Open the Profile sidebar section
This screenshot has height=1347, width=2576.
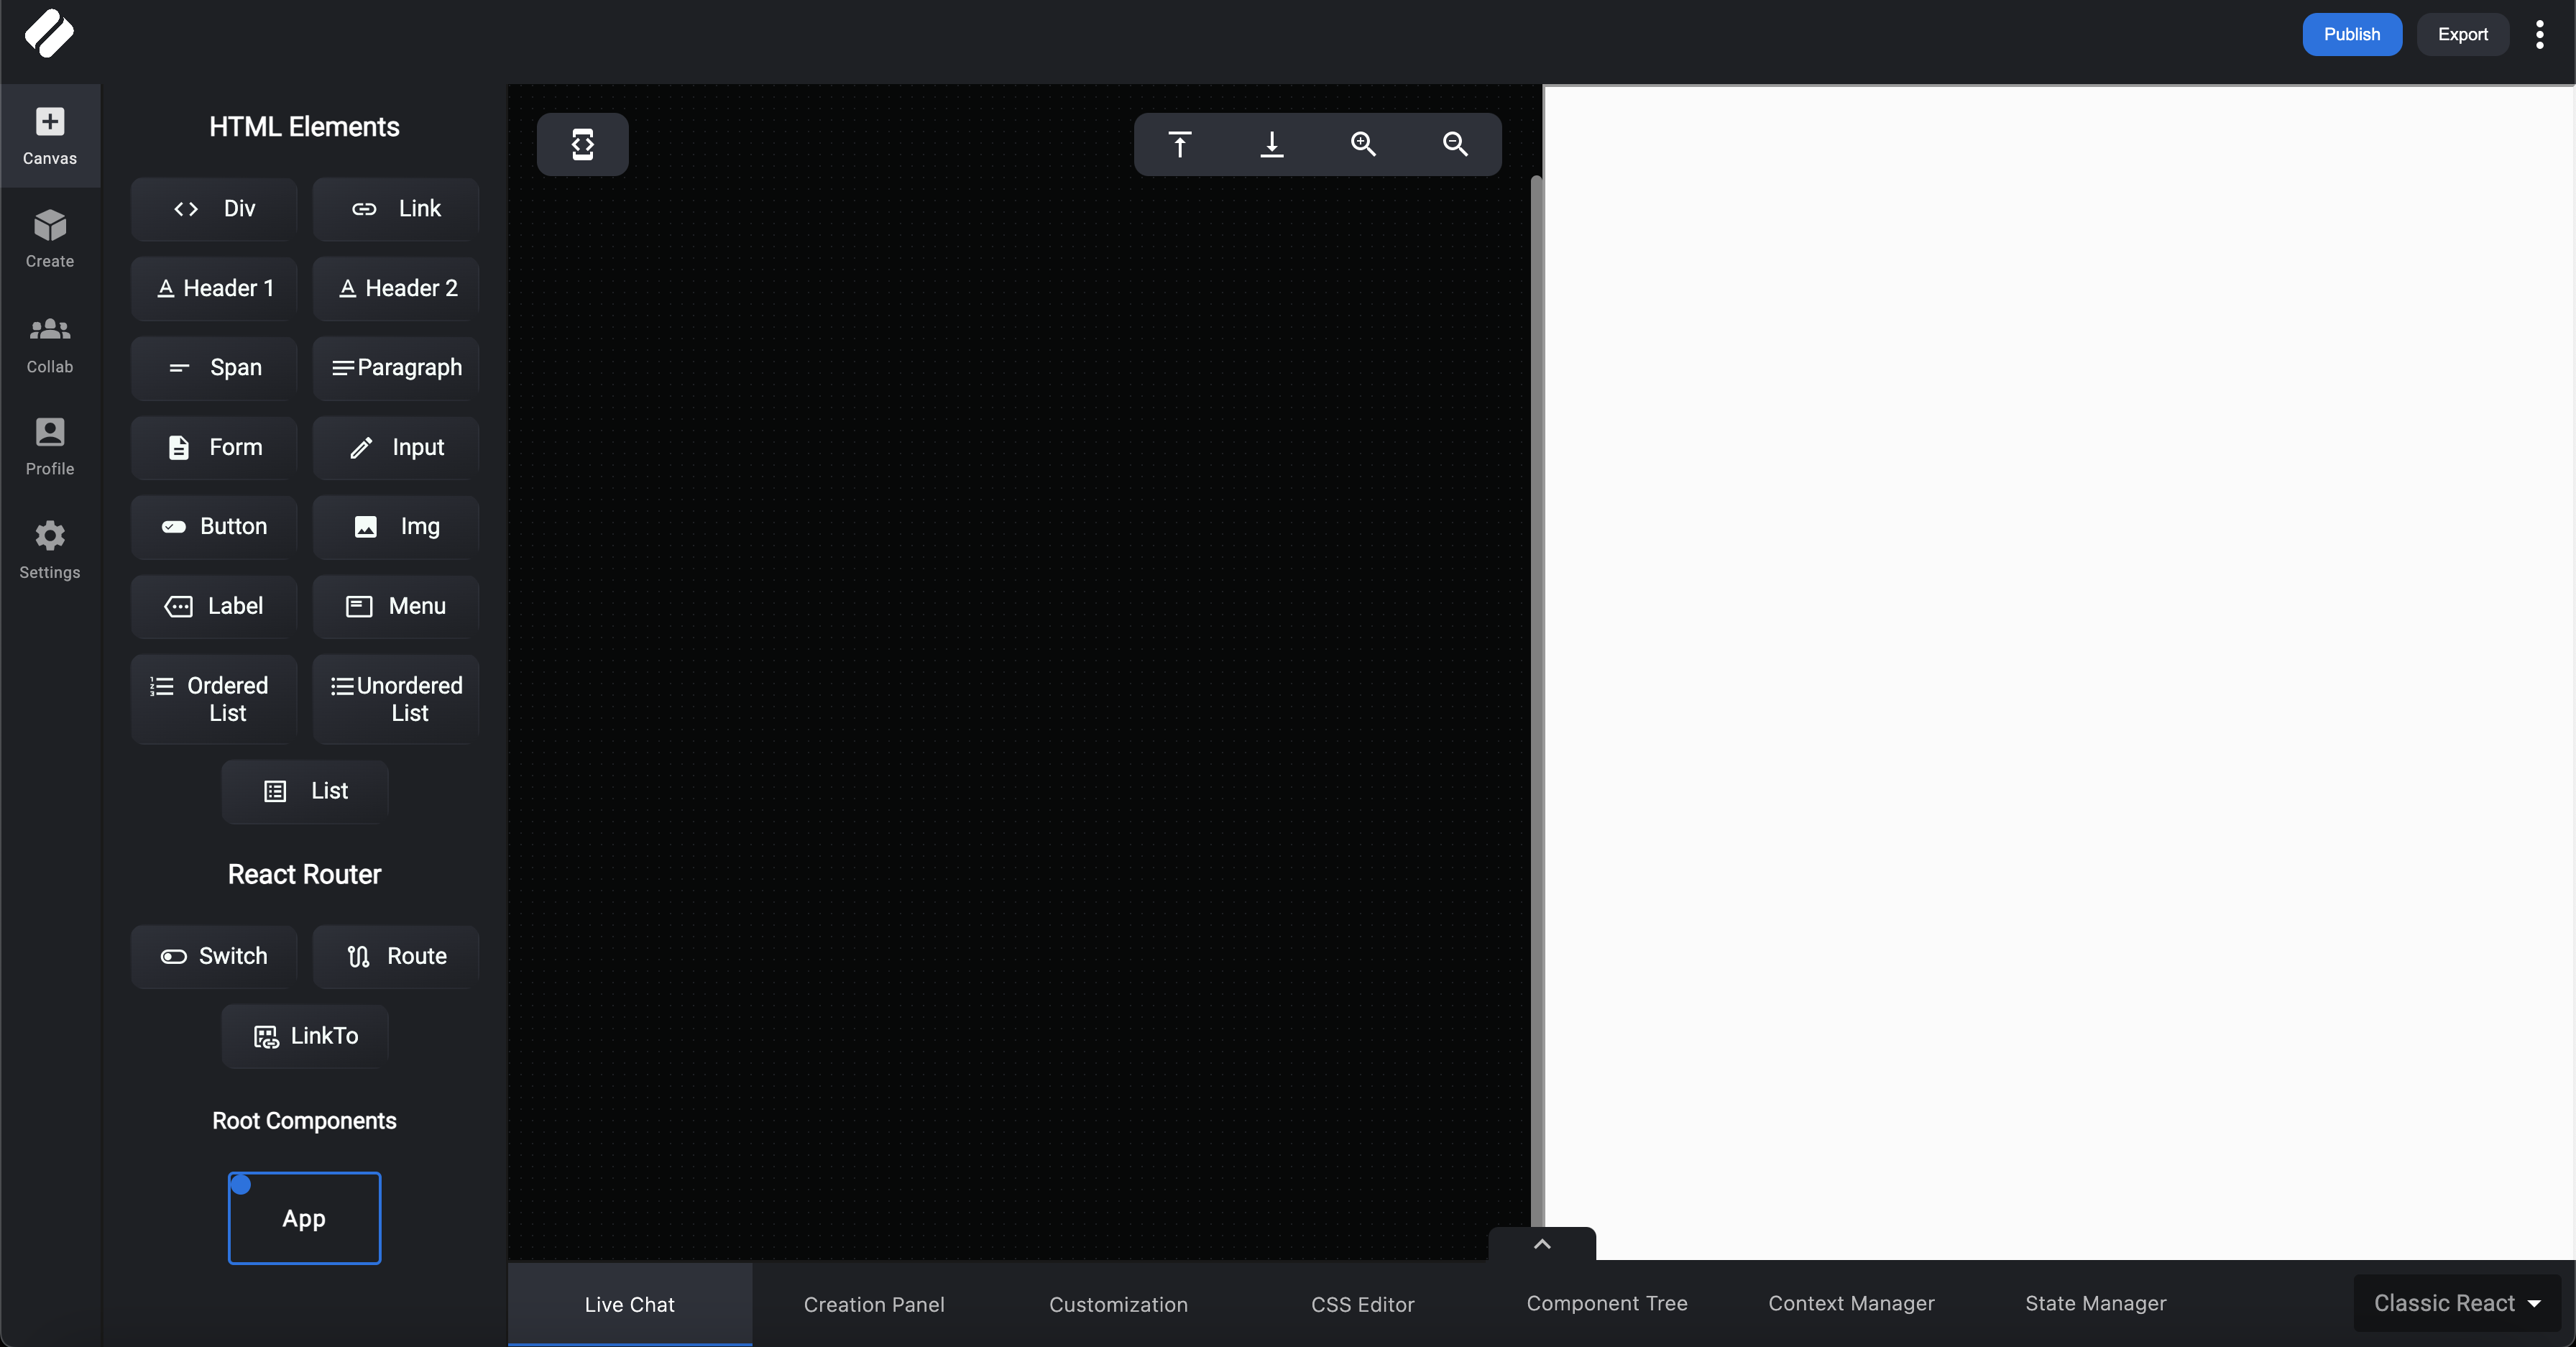coord(50,446)
